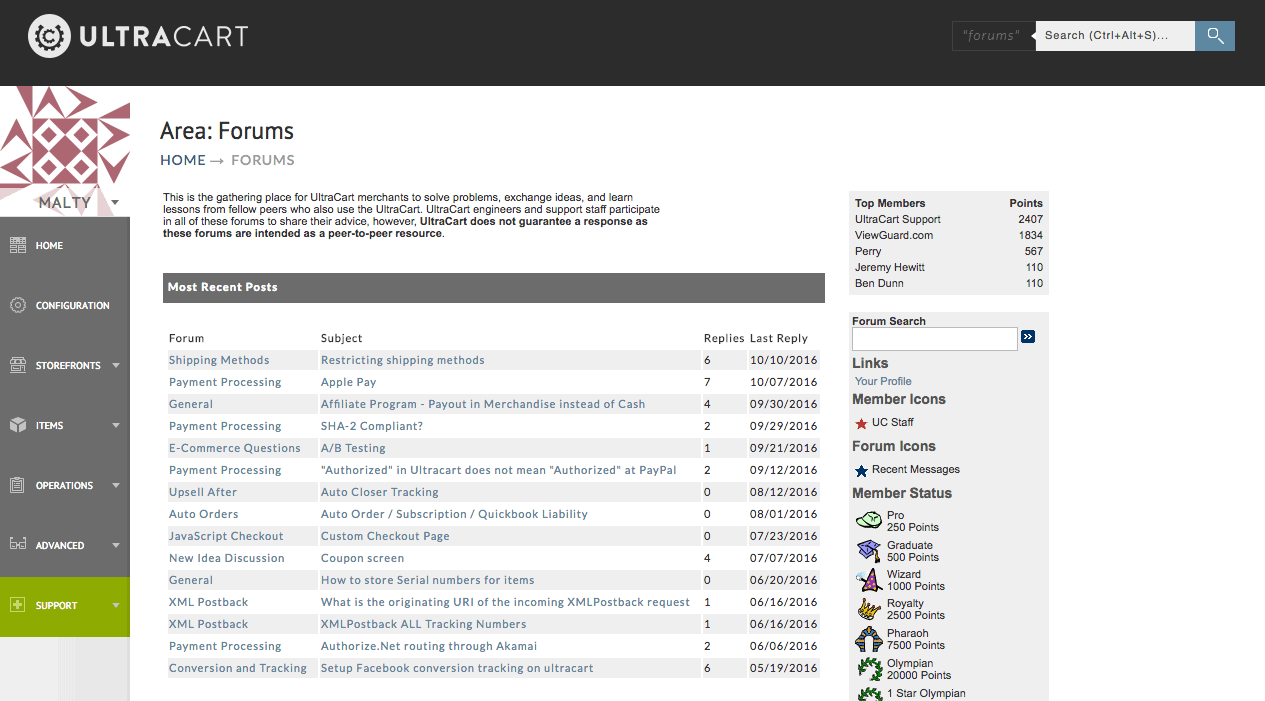Screen dimensions: 1265x701
Task: Open the Restricting shipping methods post
Action: pyautogui.click(x=403, y=360)
